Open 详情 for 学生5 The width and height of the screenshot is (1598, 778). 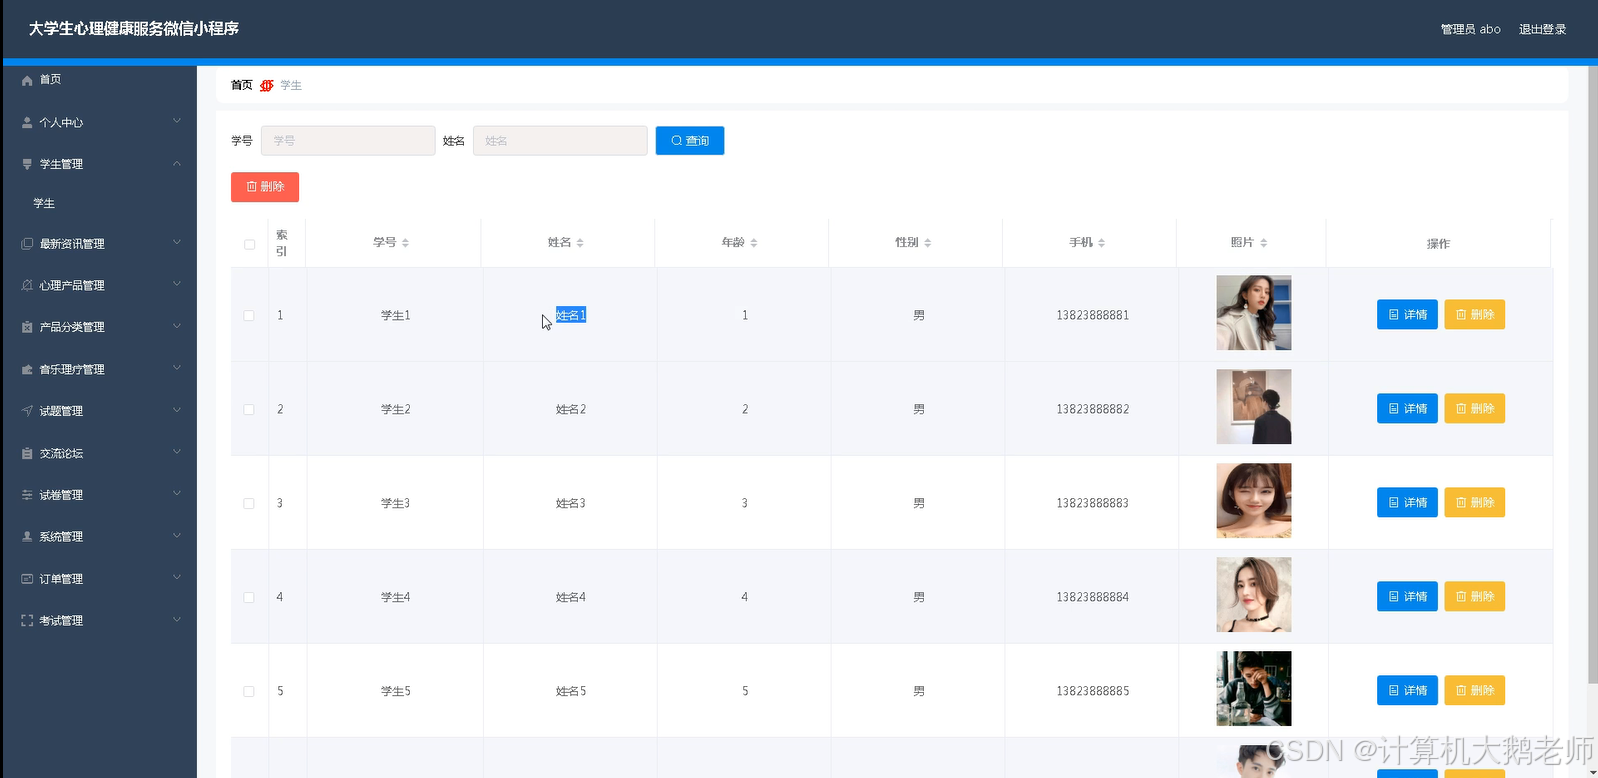(1407, 691)
